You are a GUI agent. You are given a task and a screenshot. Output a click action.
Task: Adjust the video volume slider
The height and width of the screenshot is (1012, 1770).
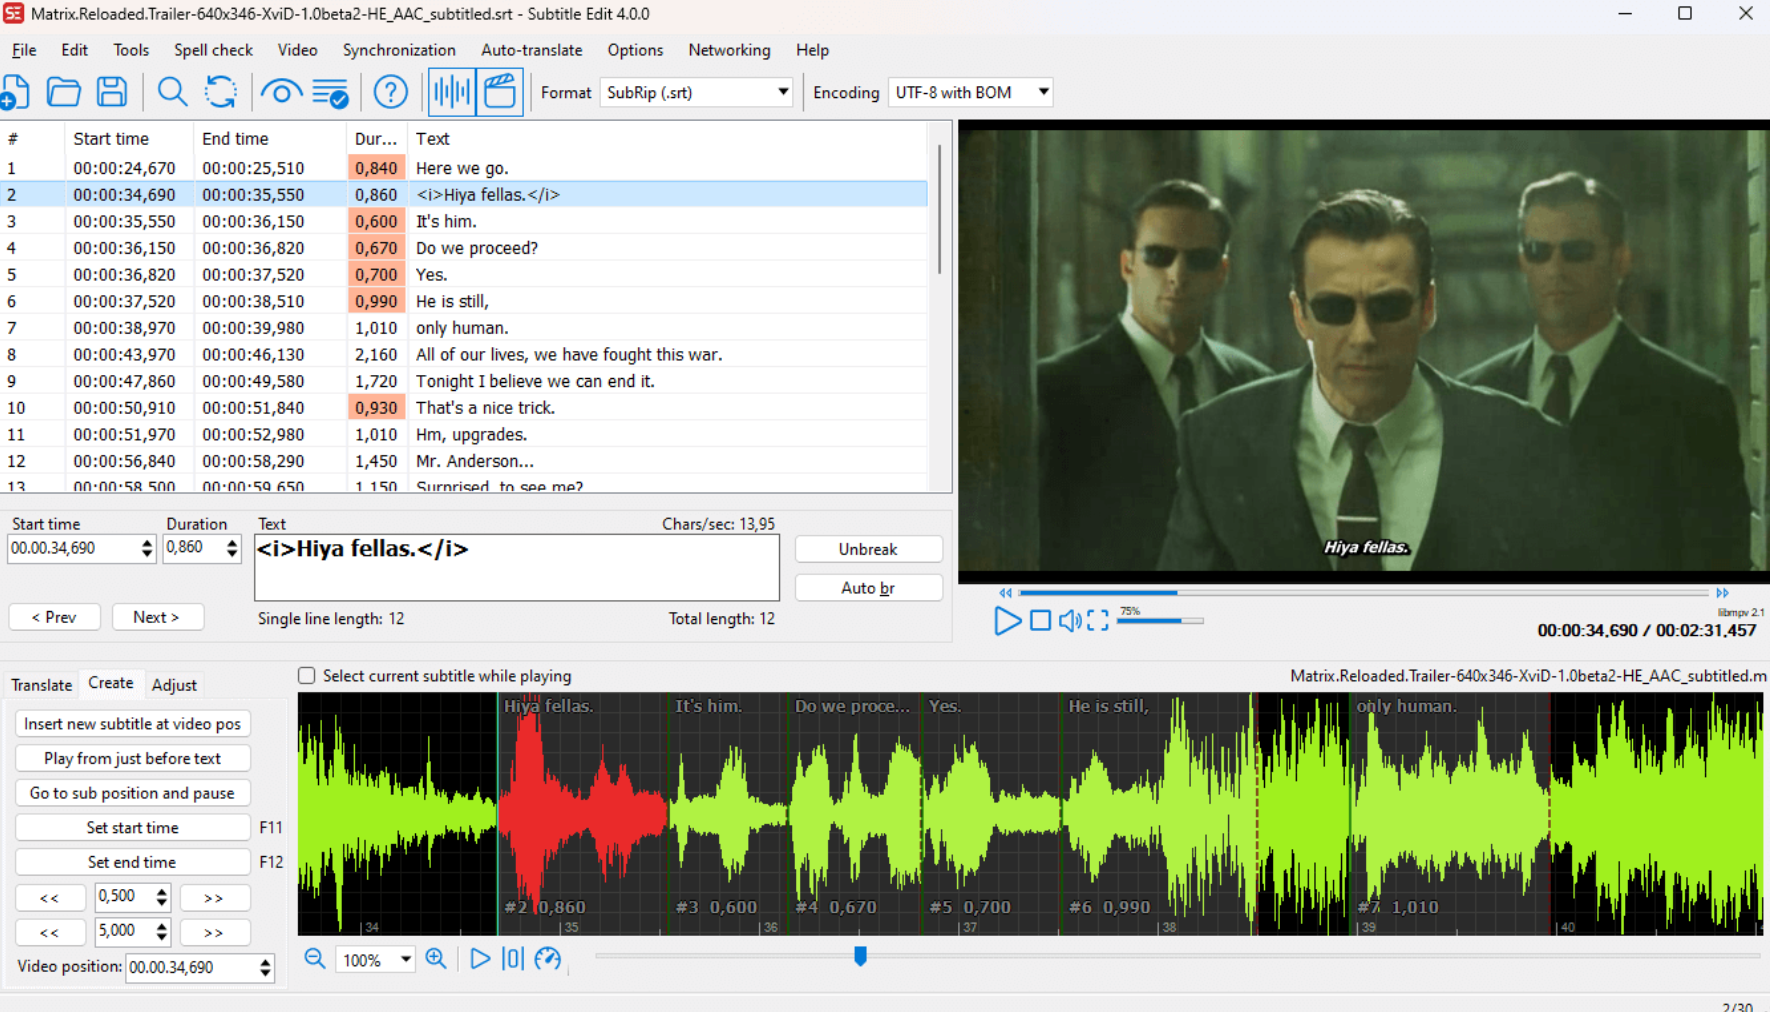tap(1160, 620)
